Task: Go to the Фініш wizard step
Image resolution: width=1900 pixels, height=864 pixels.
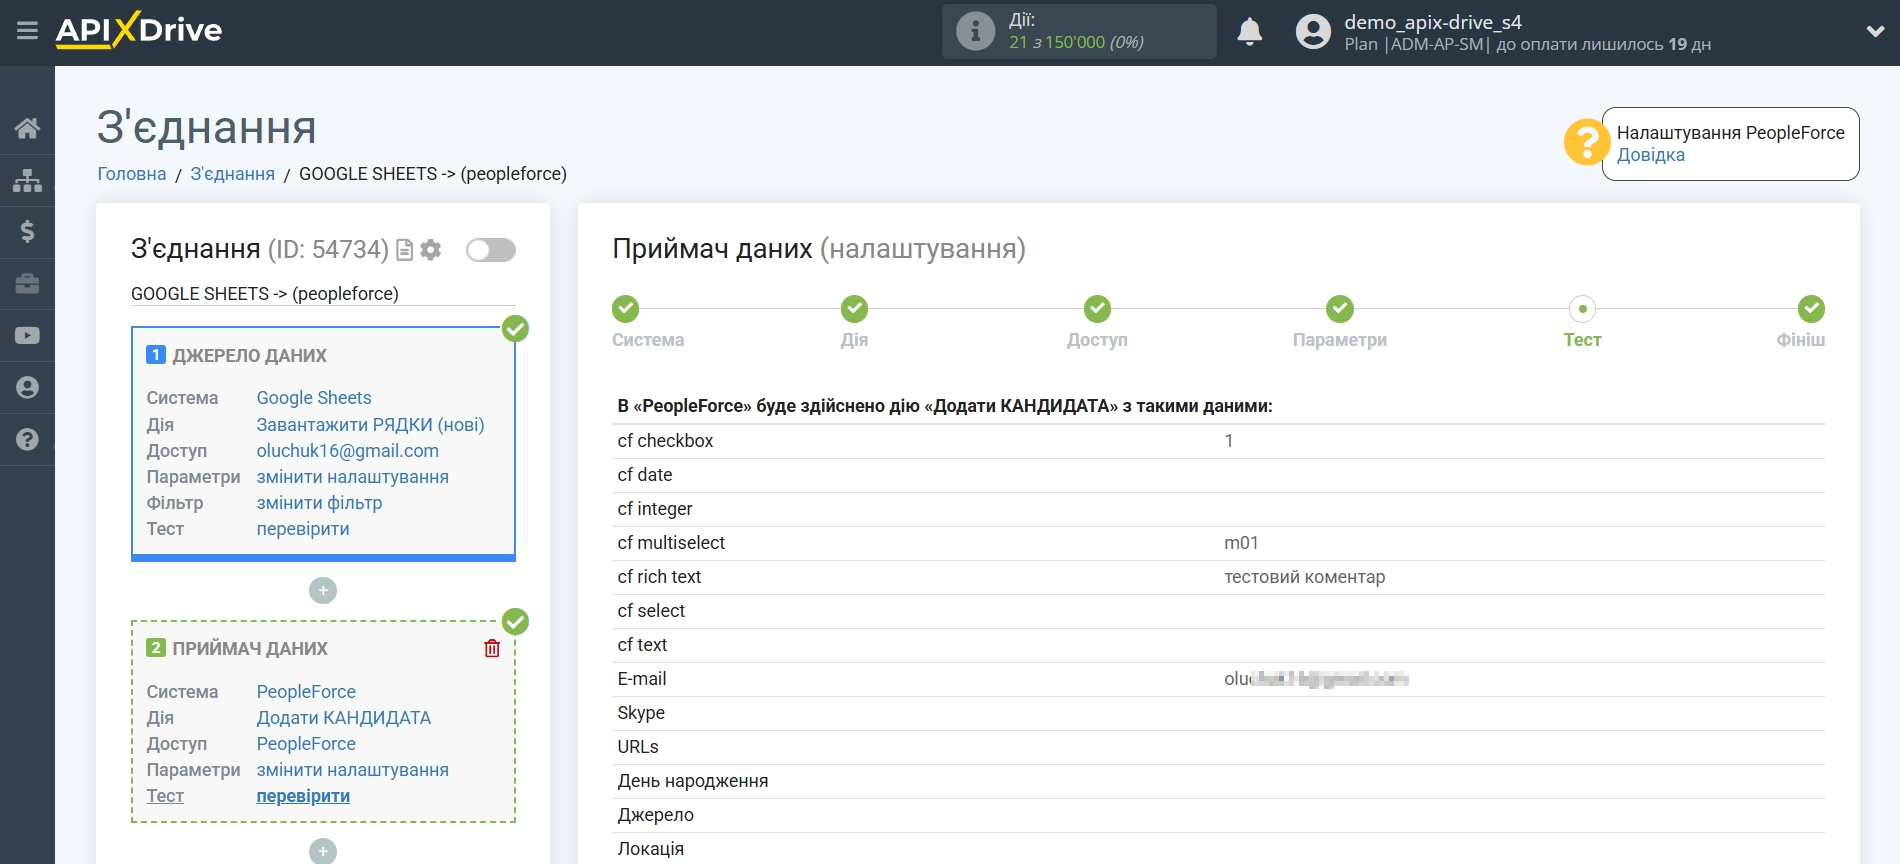Action: [x=1800, y=340]
